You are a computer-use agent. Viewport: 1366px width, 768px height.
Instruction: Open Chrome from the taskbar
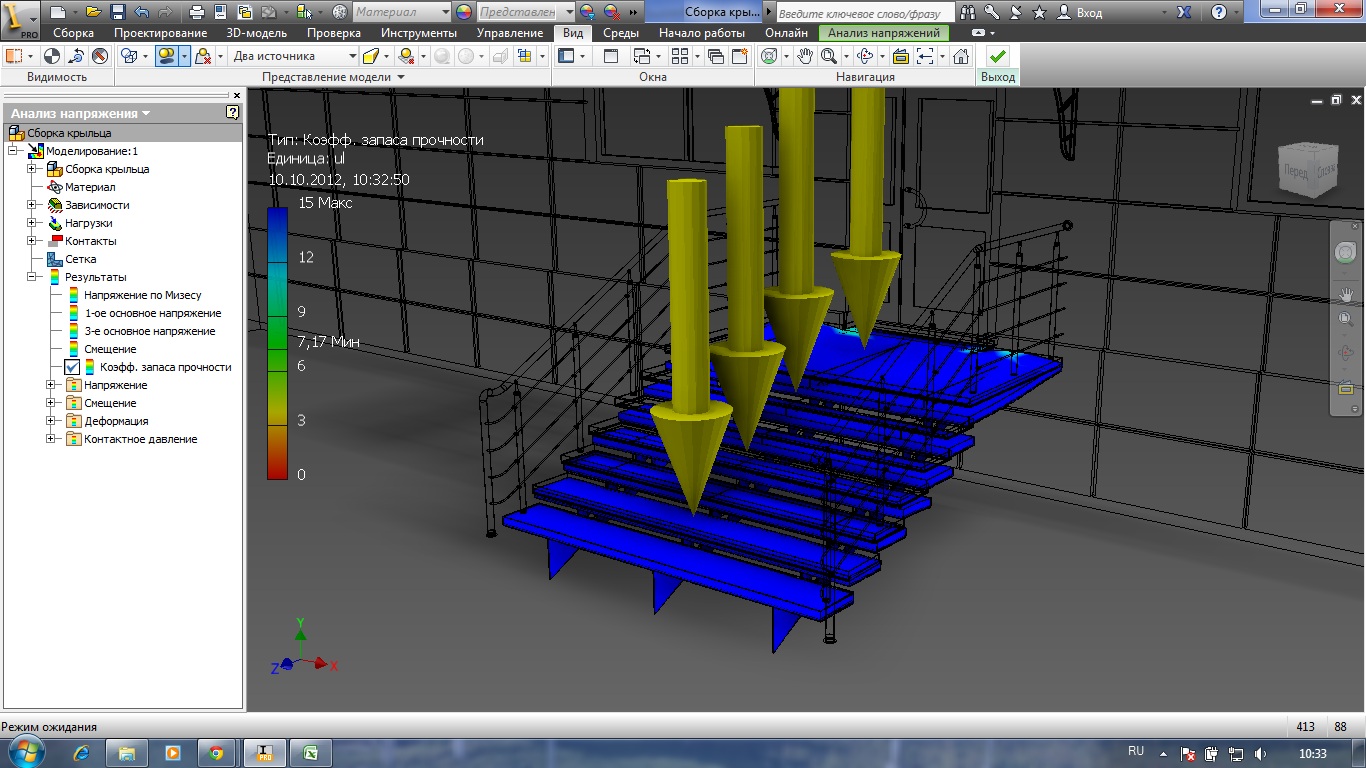click(x=215, y=753)
